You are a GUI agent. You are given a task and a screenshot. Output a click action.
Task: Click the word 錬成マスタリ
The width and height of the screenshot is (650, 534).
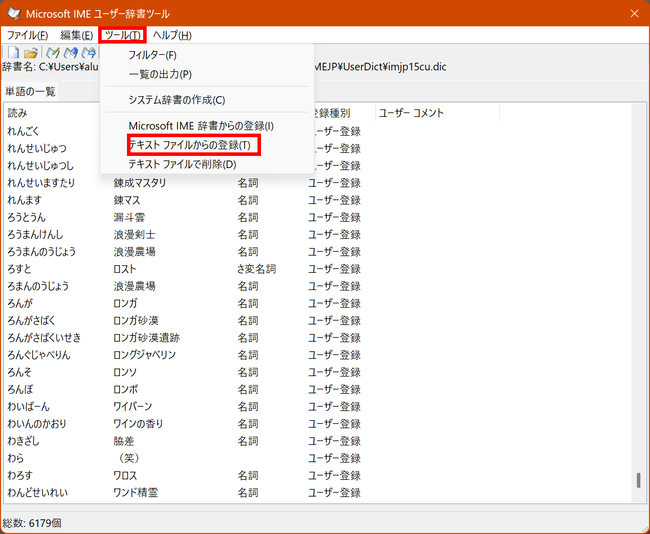point(140,183)
